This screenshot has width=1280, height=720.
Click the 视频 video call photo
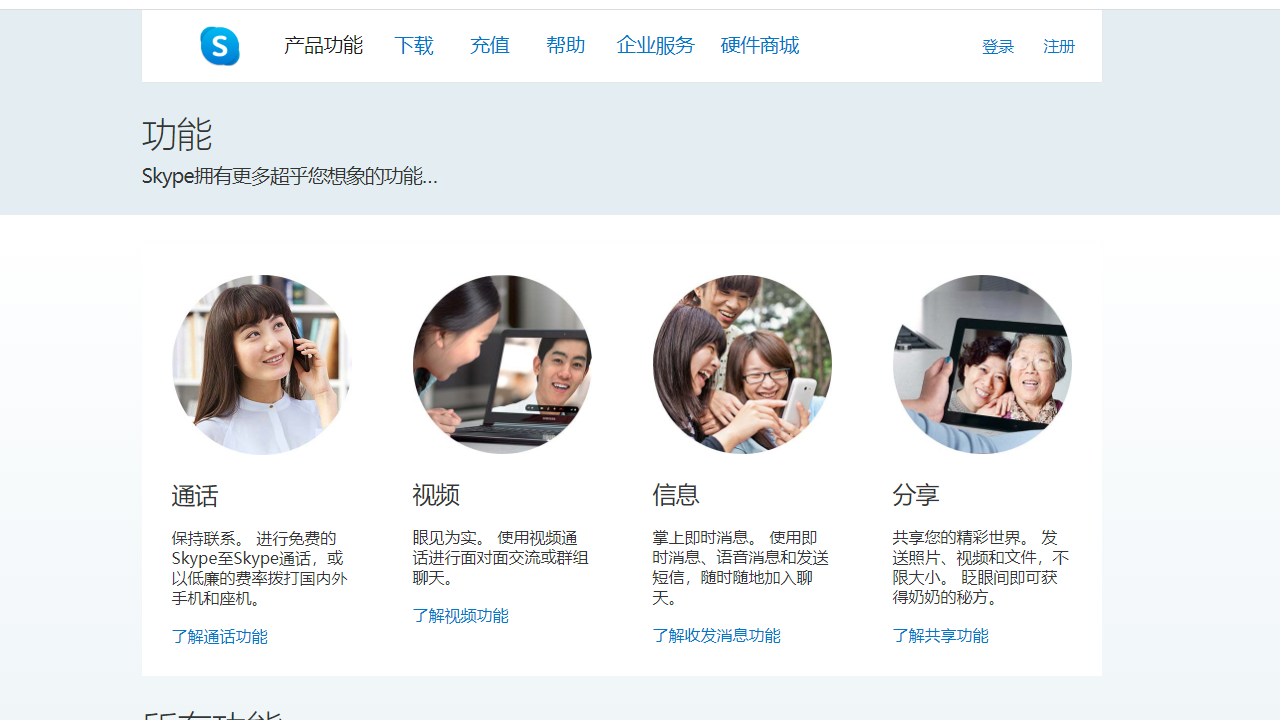(501, 364)
